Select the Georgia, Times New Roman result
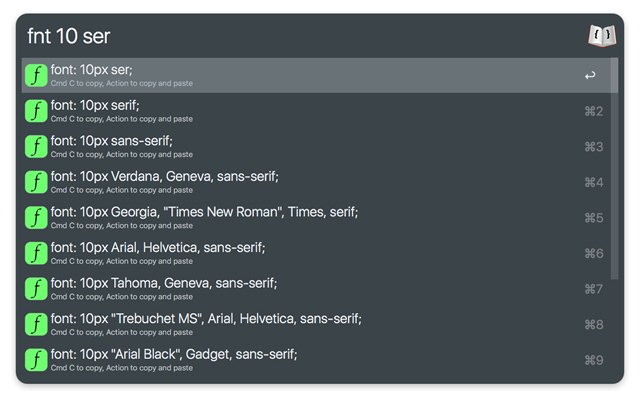 click(x=204, y=212)
